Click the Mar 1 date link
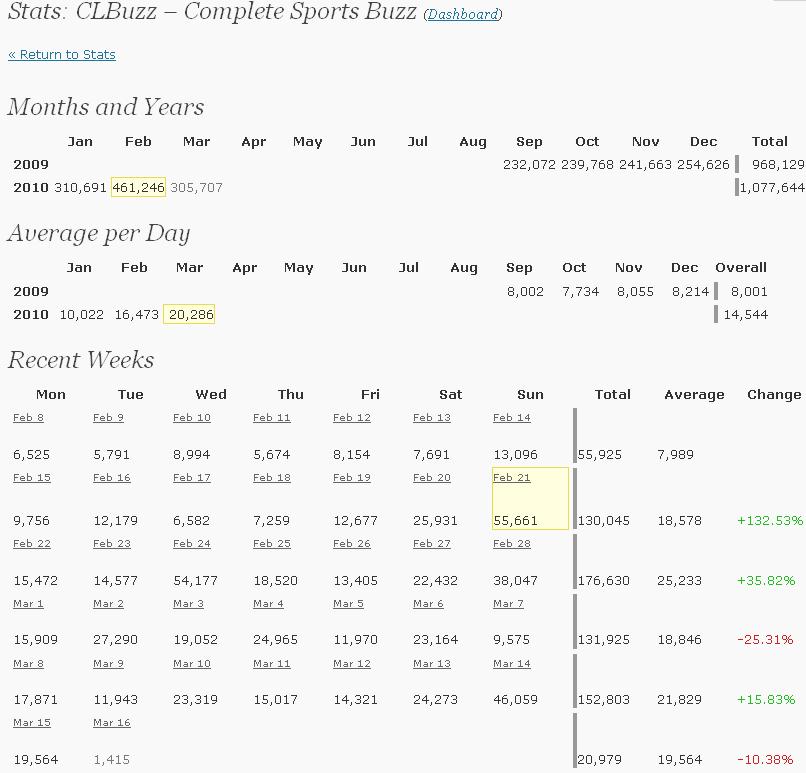The height and width of the screenshot is (773, 806). [x=28, y=604]
